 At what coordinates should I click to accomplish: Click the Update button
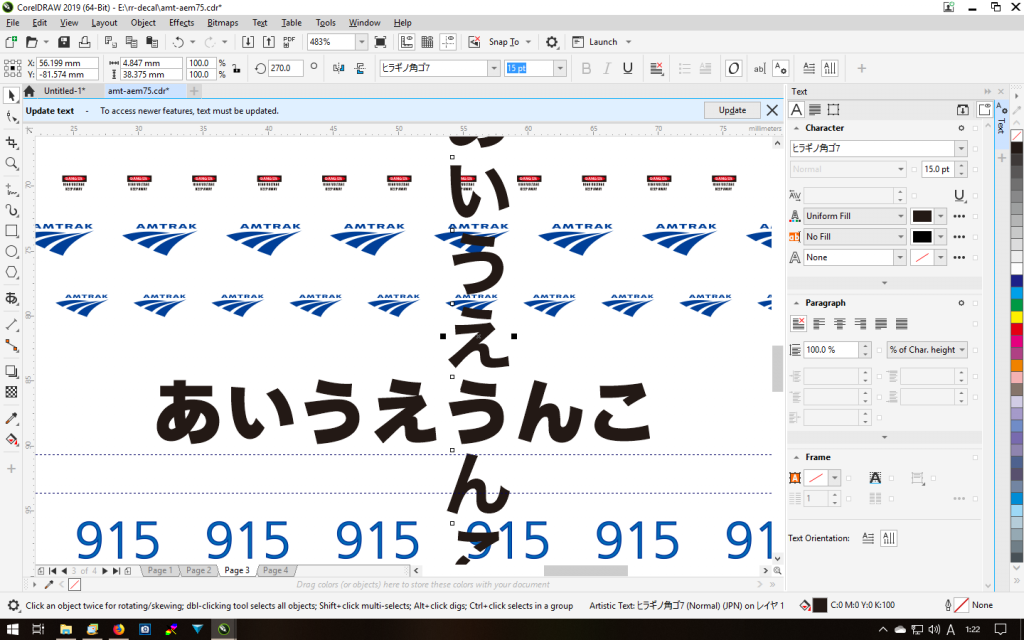pos(732,110)
